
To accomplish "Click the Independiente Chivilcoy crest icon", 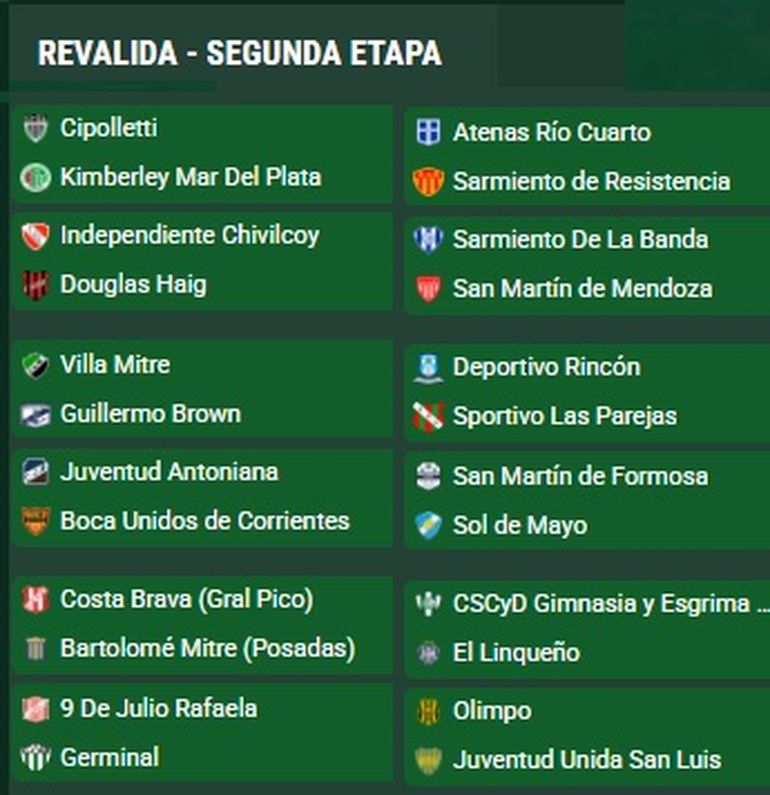I will [35, 236].
